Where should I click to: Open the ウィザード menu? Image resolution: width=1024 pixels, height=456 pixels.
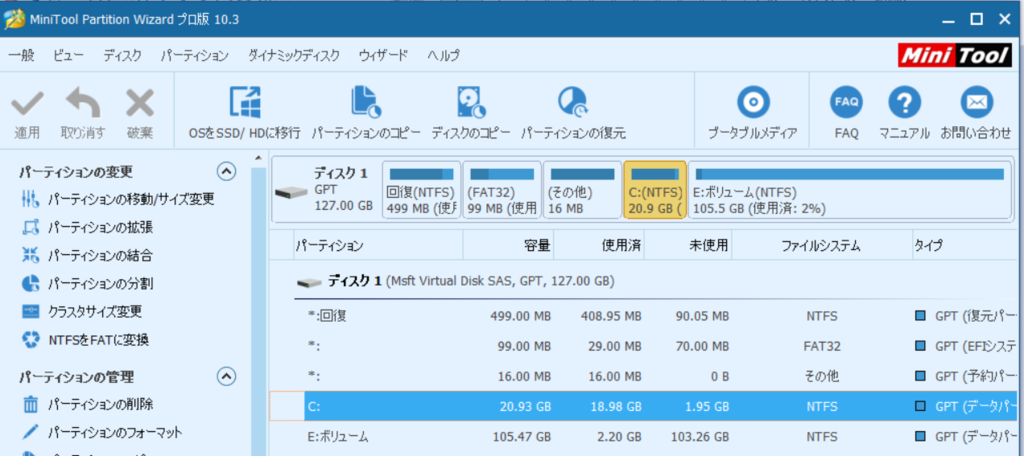[383, 56]
